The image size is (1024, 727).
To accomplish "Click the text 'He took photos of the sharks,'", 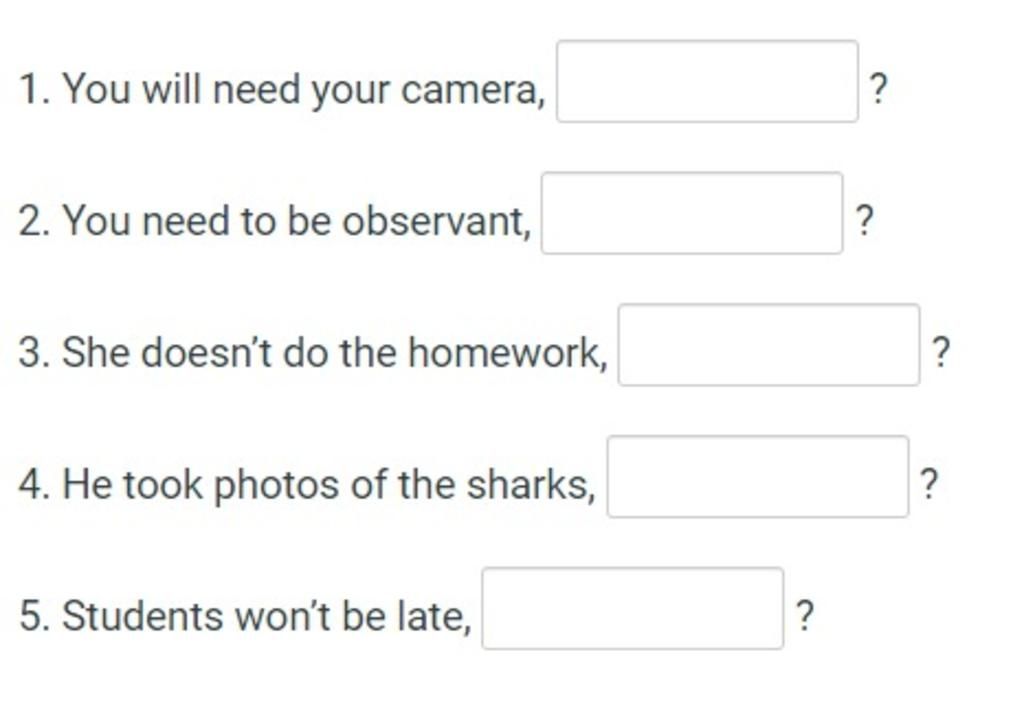I will pos(329,485).
